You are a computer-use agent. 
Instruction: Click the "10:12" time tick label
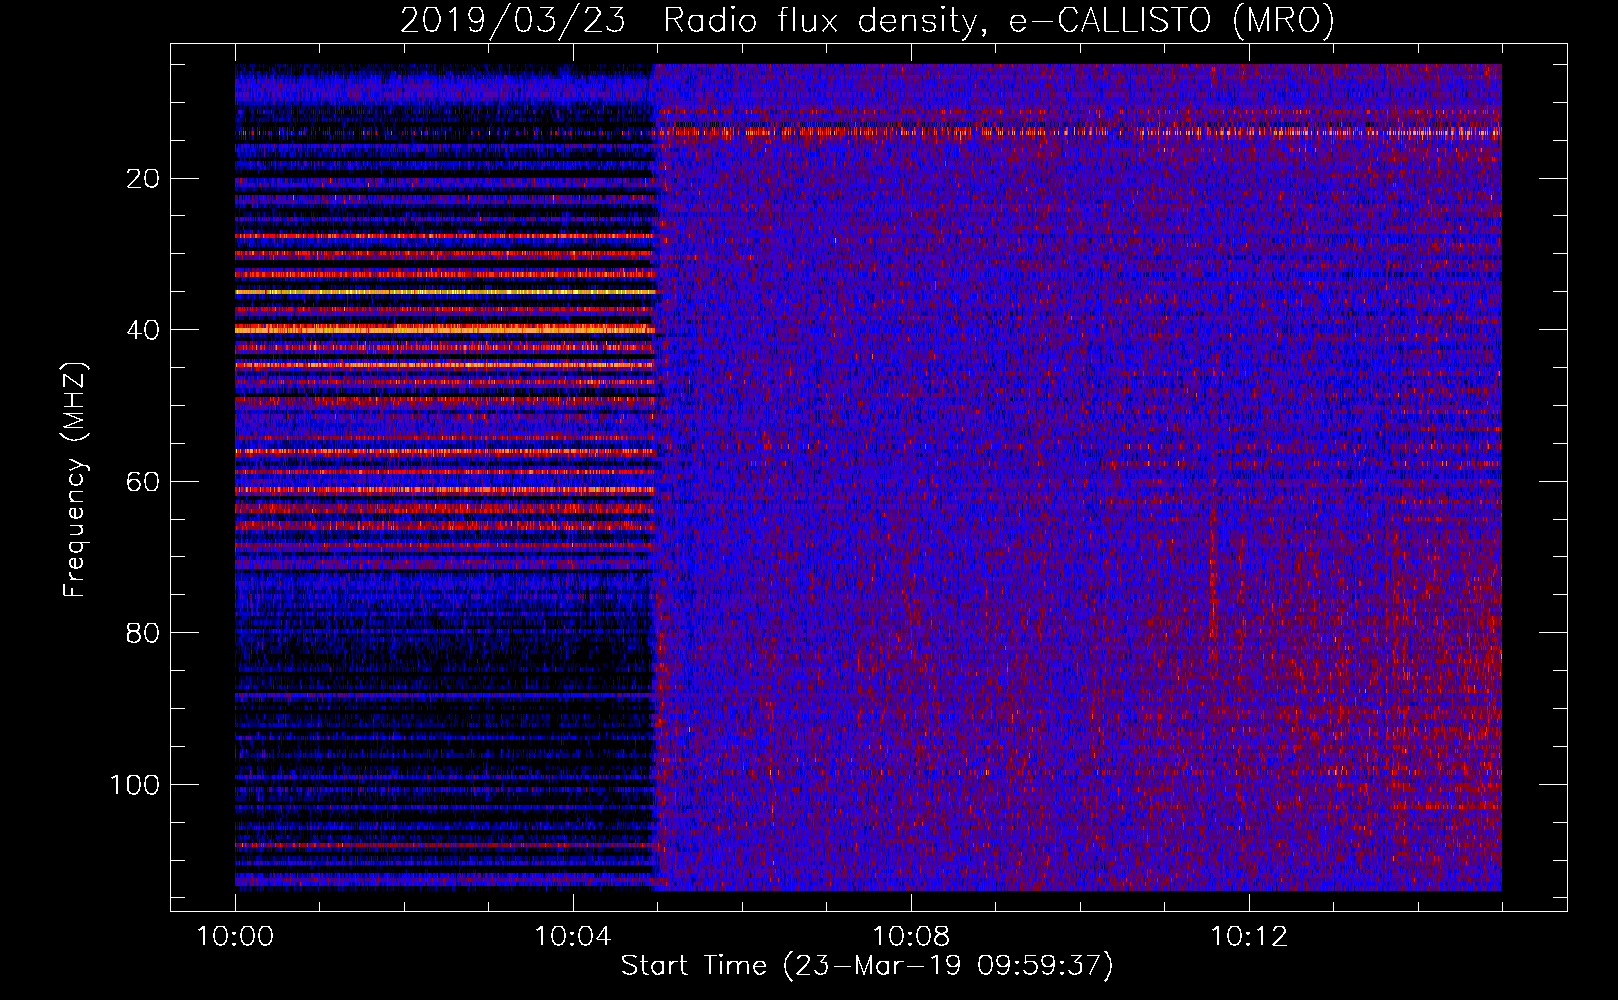1249,937
